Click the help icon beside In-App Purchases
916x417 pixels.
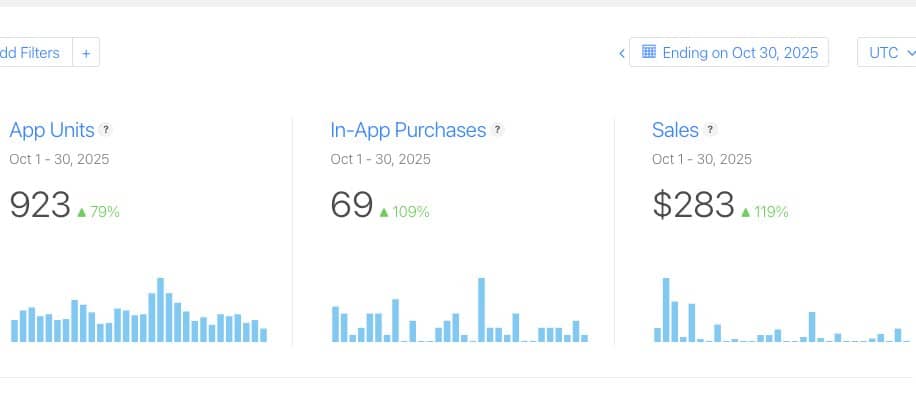tap(498, 130)
